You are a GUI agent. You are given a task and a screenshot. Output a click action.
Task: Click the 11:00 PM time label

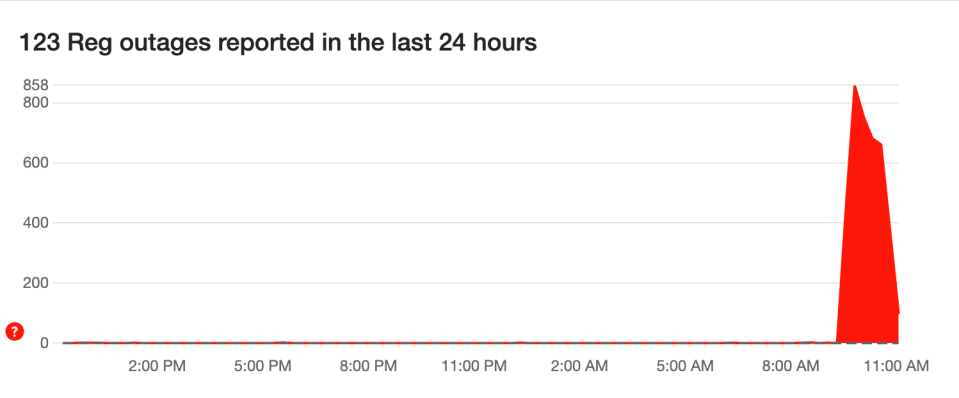474,366
